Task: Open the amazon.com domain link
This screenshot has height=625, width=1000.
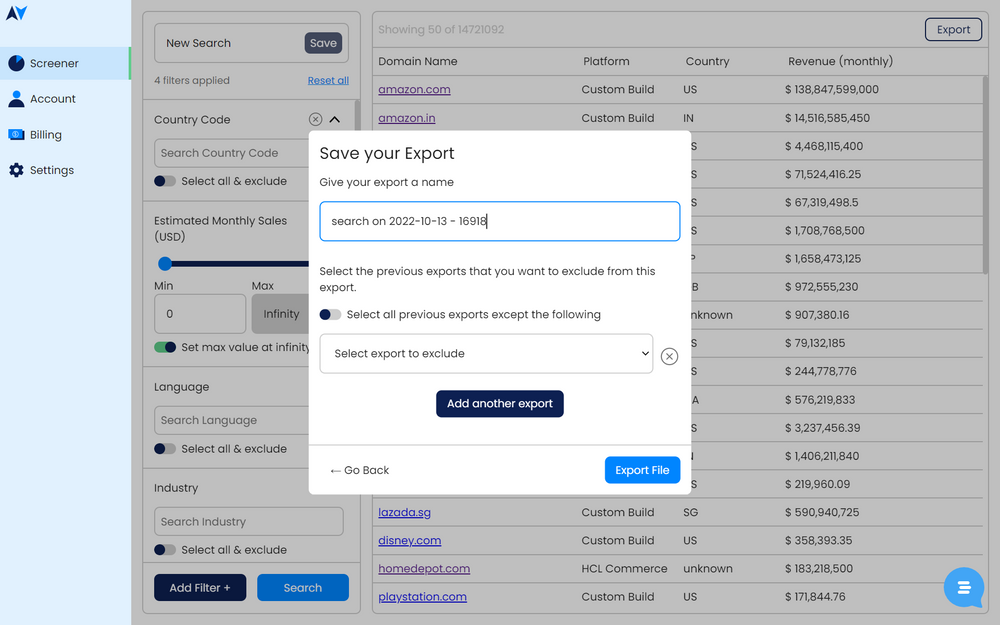Action: tap(414, 89)
